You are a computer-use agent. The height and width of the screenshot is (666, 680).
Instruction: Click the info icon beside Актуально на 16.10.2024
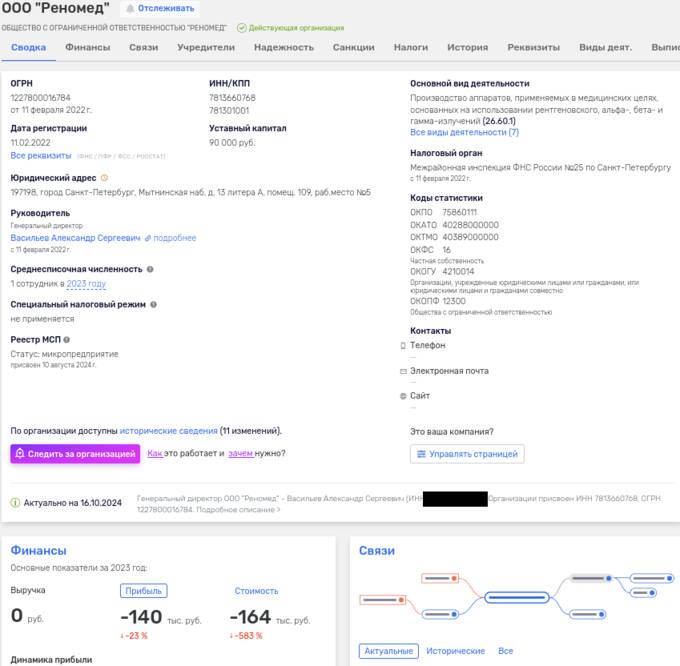15,503
